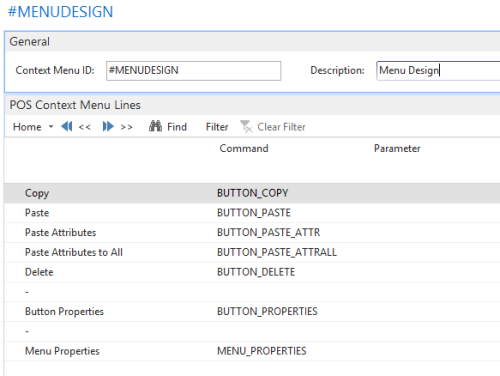Image resolution: width=500 pixels, height=376 pixels.
Task: Sort by the Command column header
Action: 244,148
